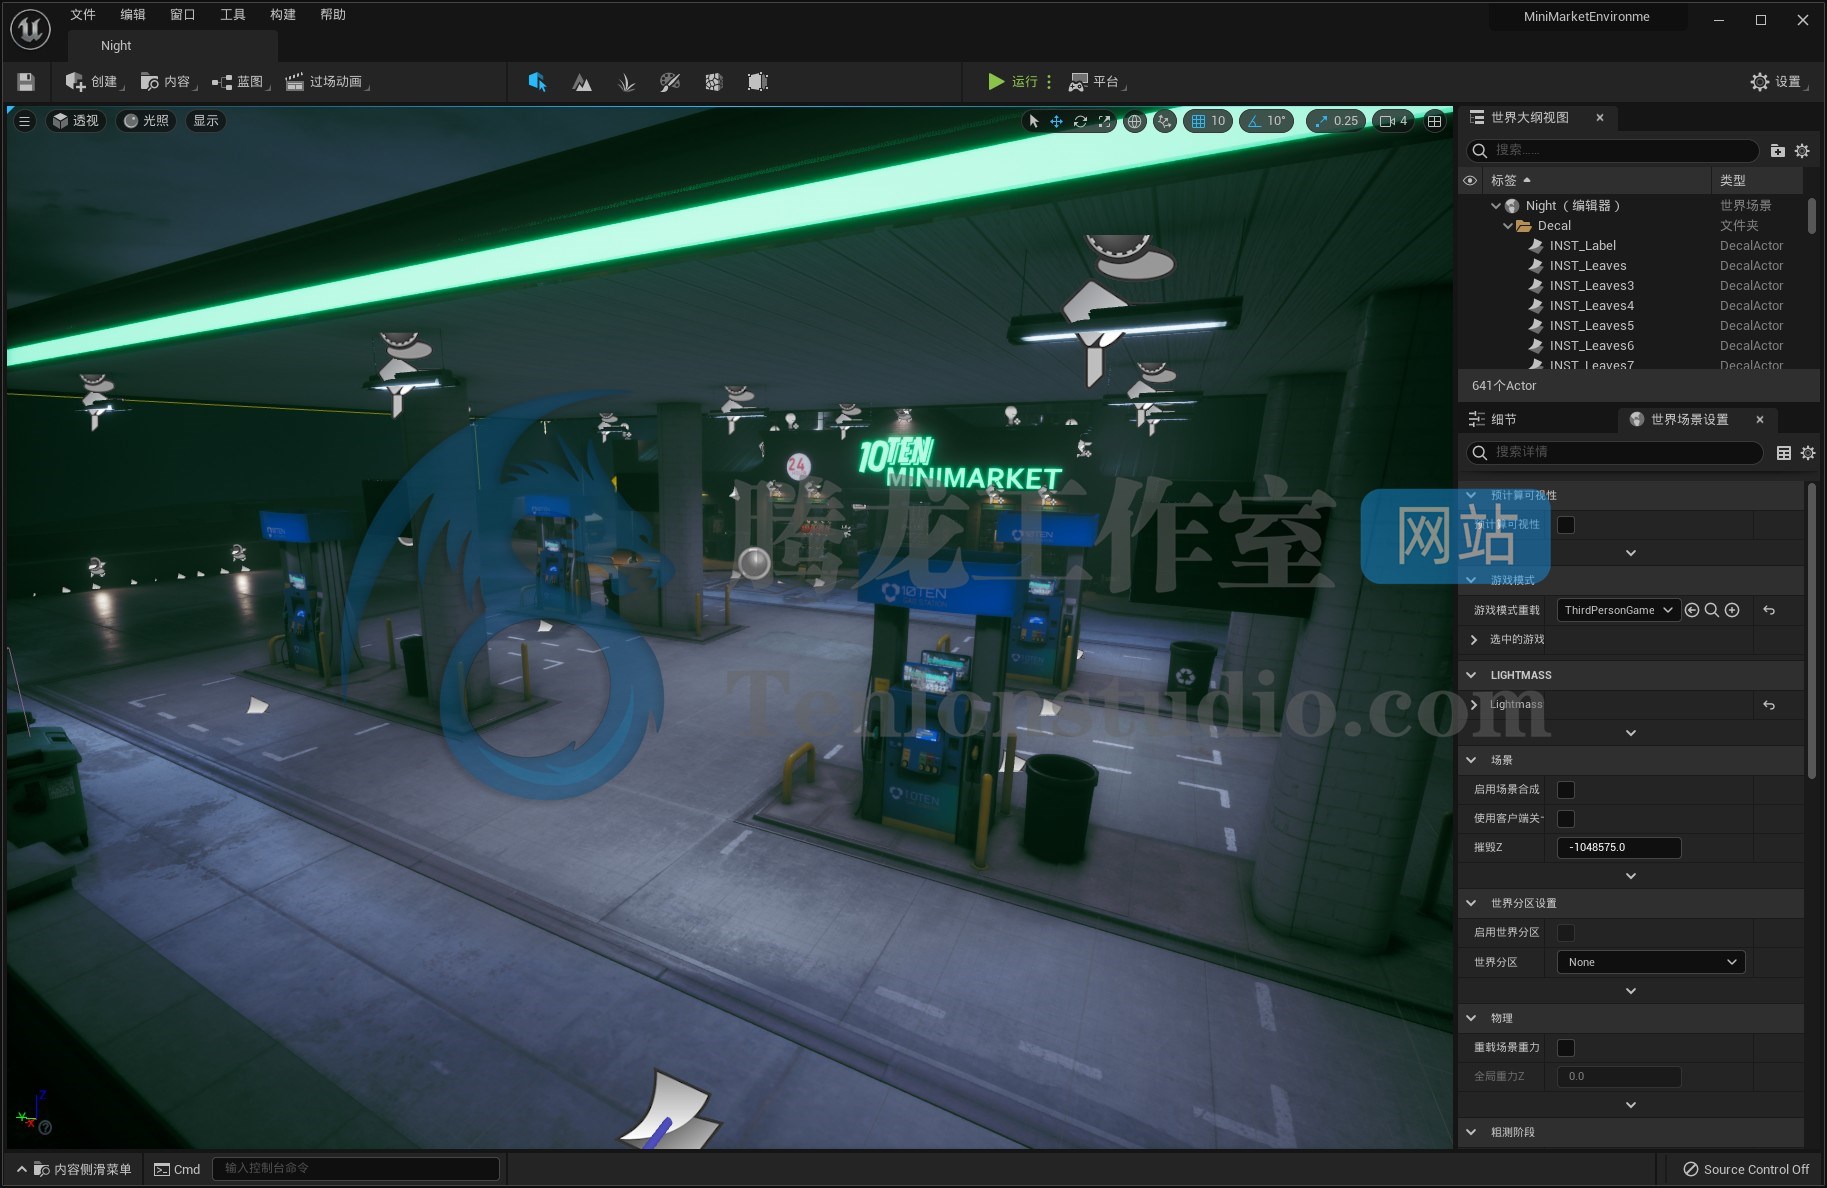This screenshot has width=1827, height=1188.
Task: Select INST_Leaves4 in outliner
Action: click(1592, 306)
